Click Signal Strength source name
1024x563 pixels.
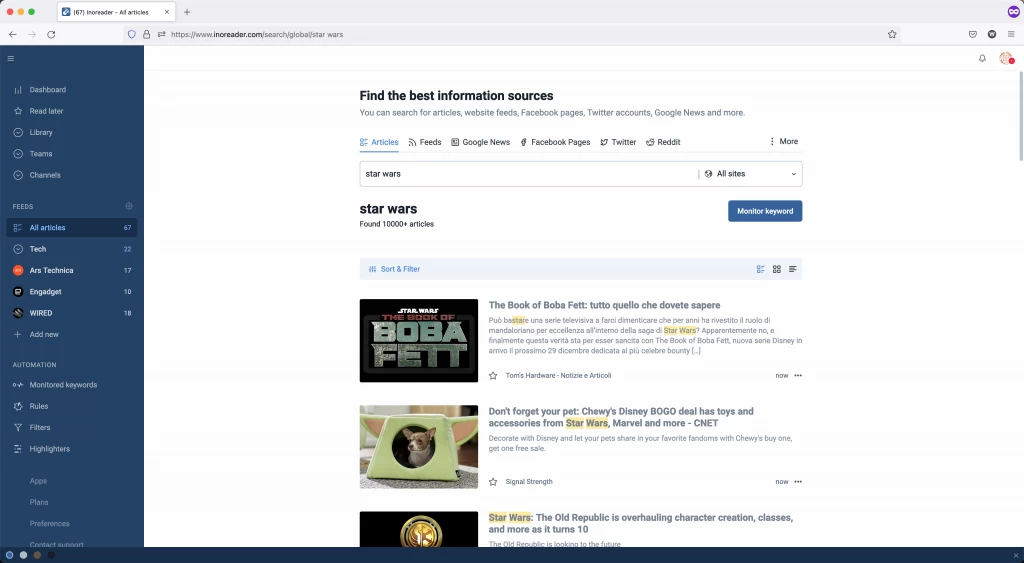click(x=529, y=482)
